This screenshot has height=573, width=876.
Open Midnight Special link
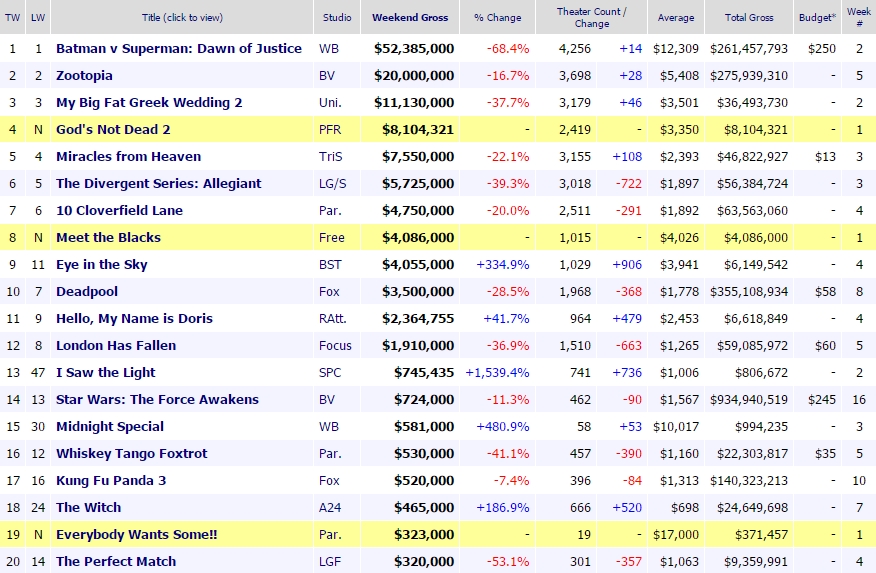110,427
